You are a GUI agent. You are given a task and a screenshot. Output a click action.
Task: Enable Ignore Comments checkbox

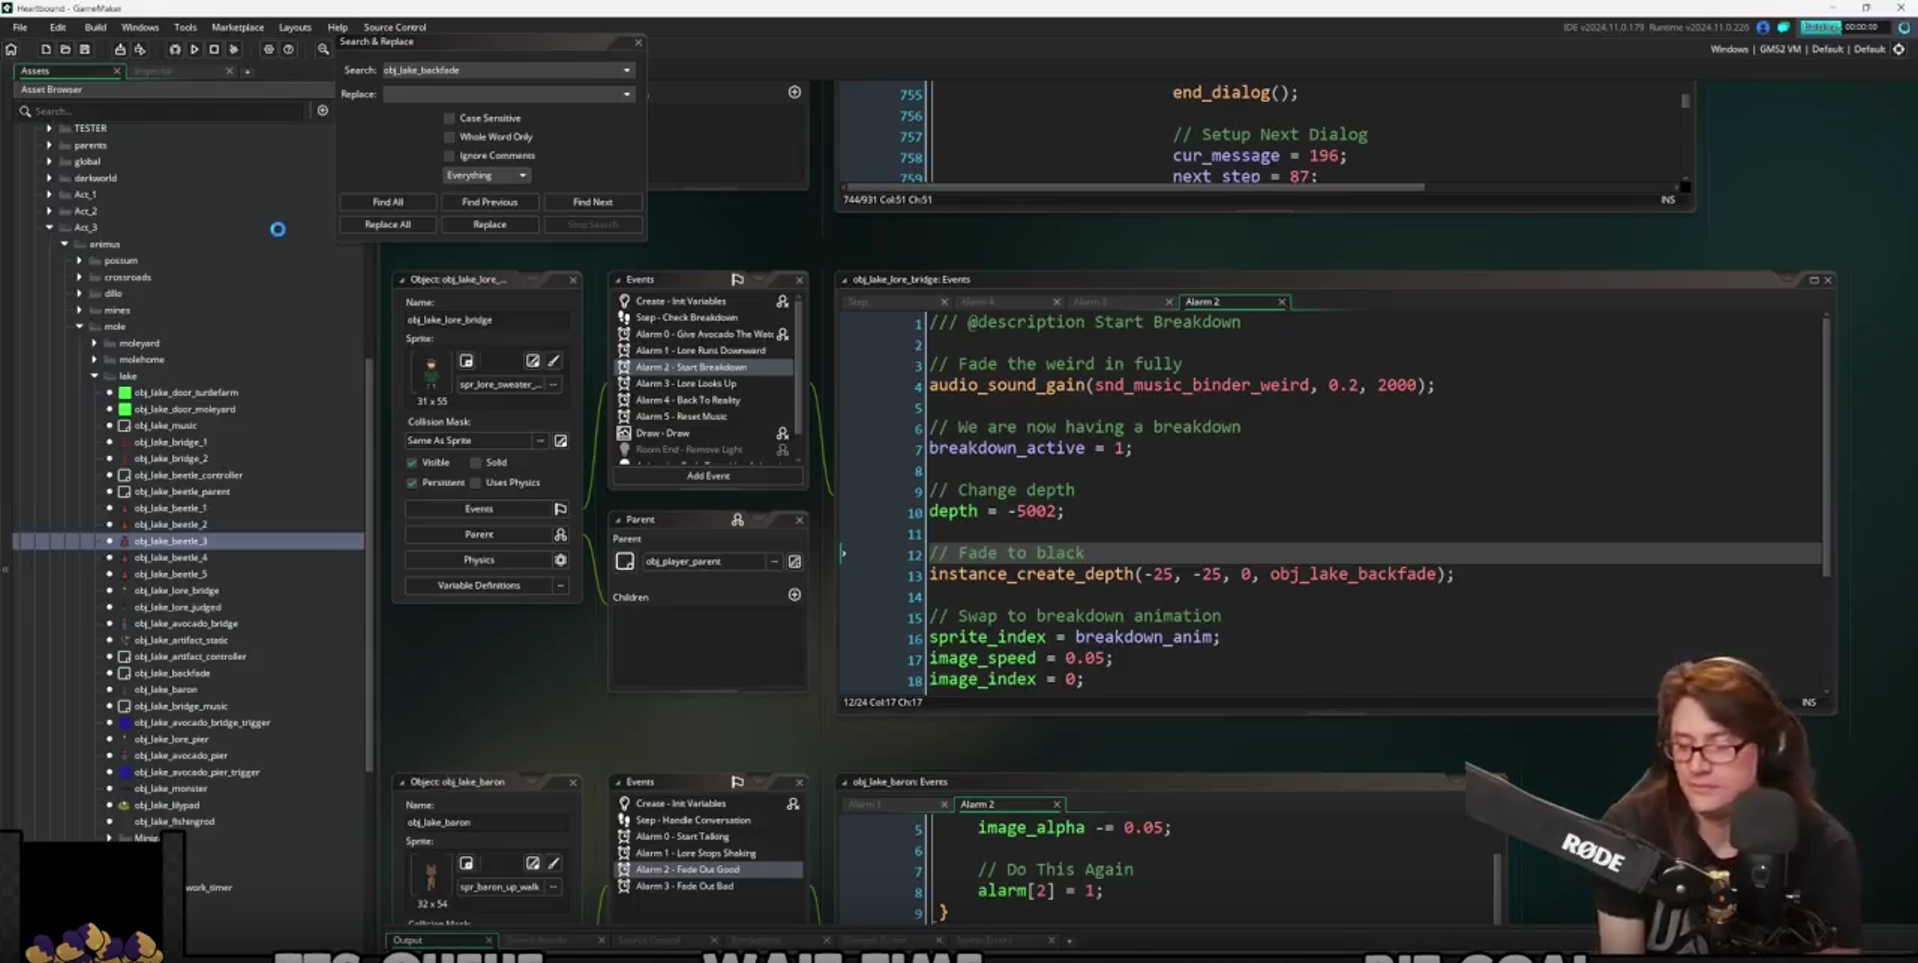tap(449, 156)
